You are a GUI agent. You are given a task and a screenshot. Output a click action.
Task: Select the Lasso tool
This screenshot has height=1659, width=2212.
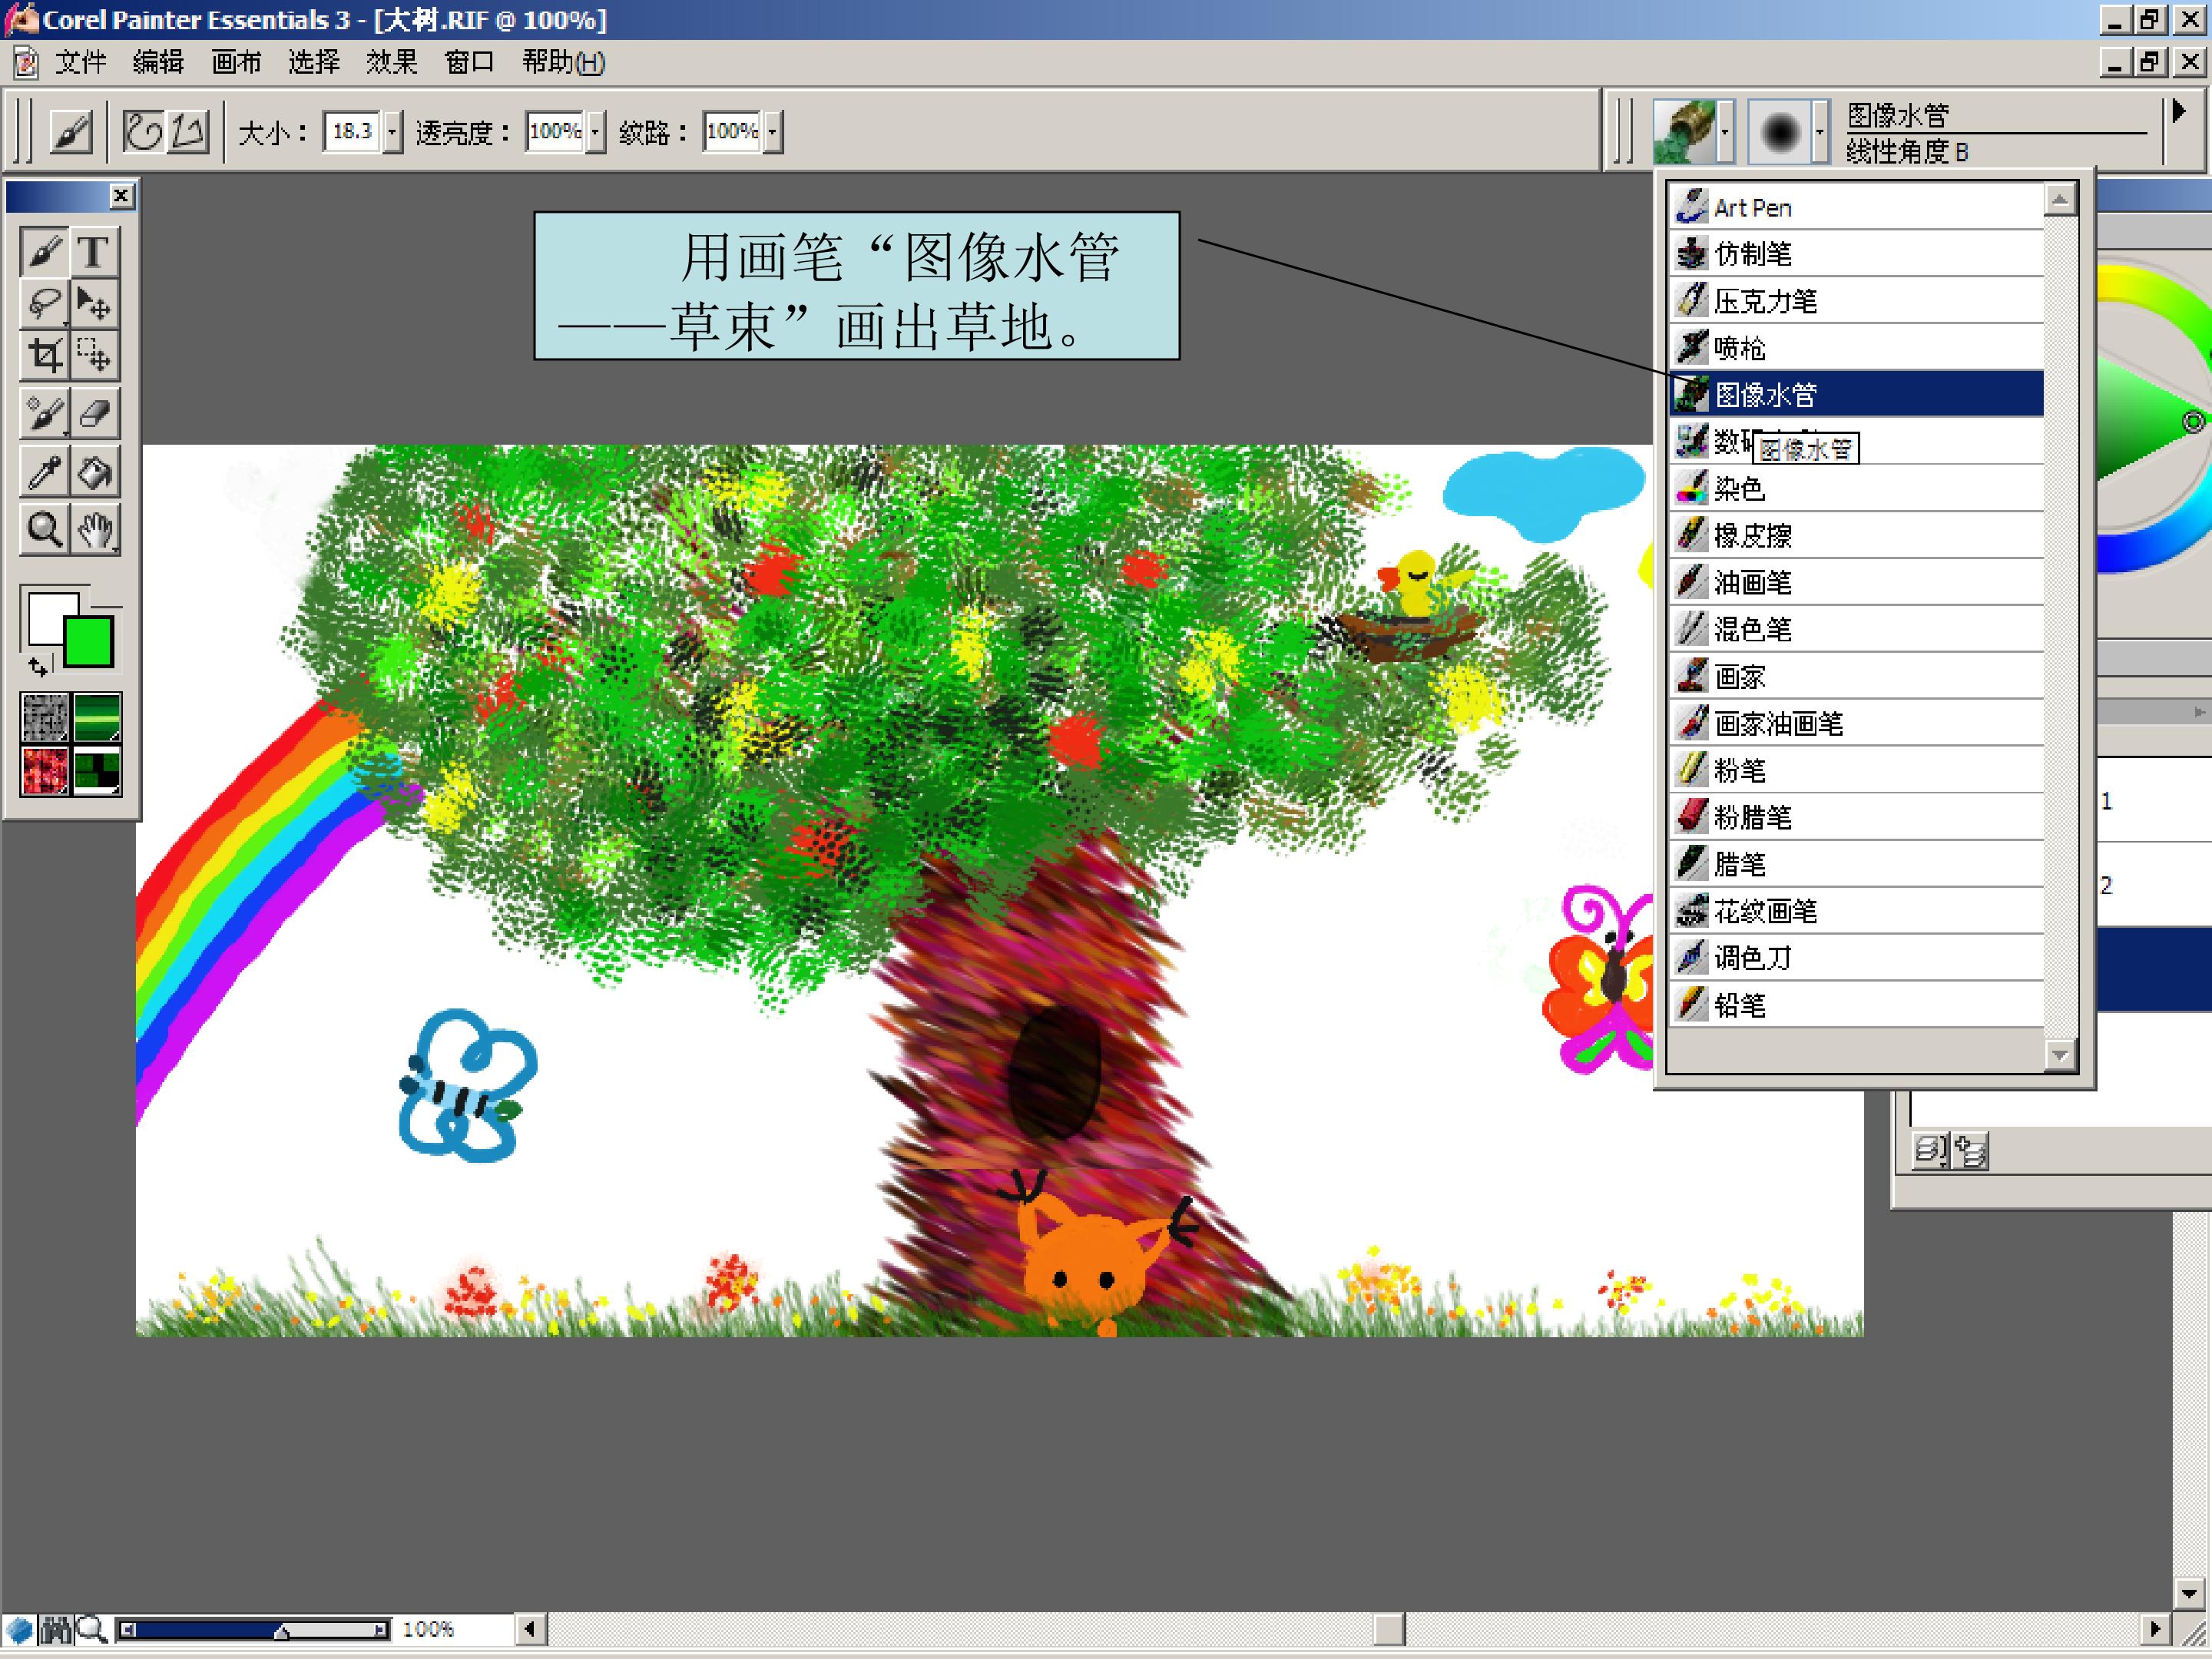(x=44, y=303)
